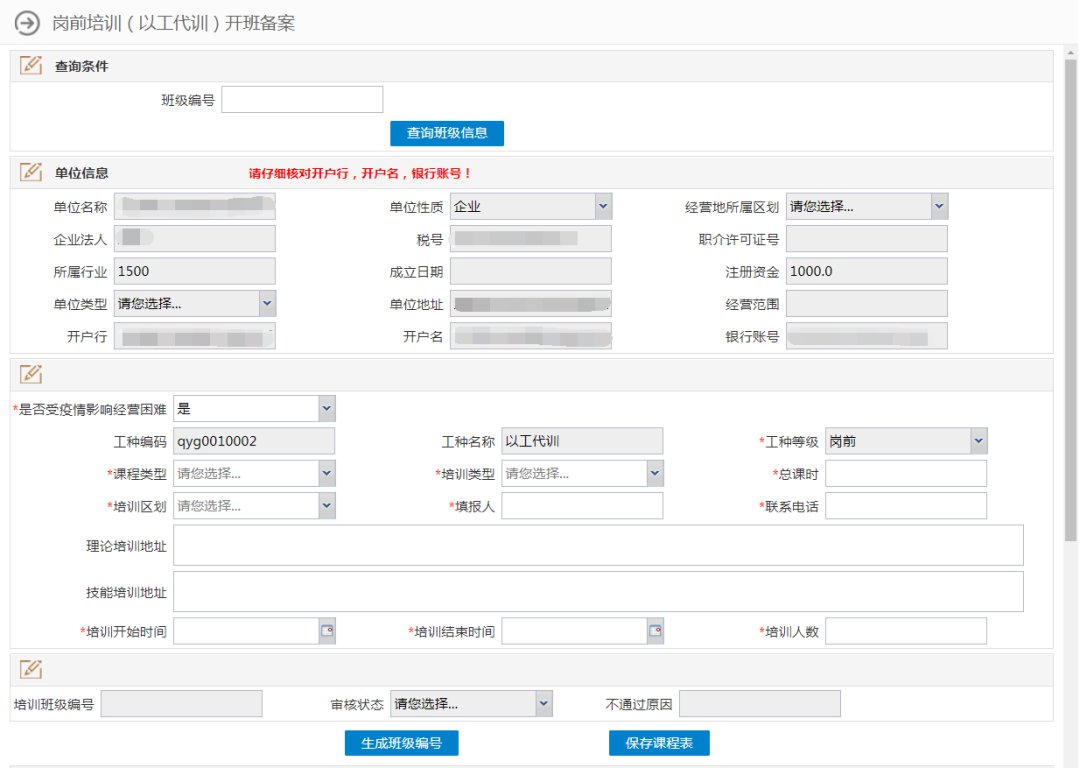Expand the 培训类型 dropdown

click(x=654, y=473)
